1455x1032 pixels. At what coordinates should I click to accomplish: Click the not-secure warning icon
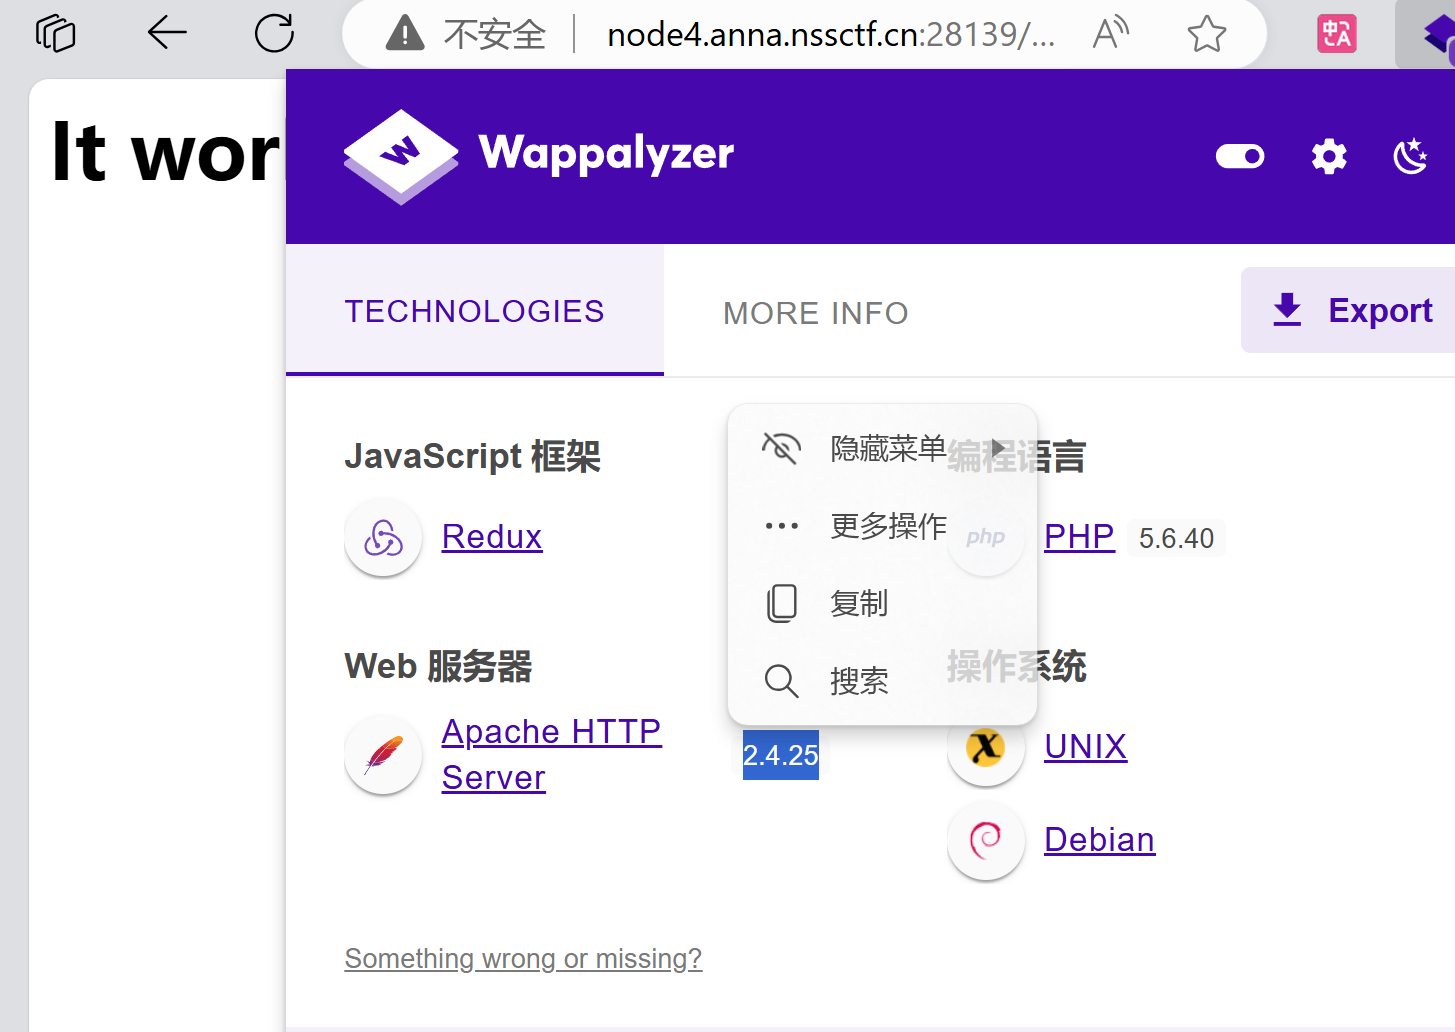click(405, 34)
